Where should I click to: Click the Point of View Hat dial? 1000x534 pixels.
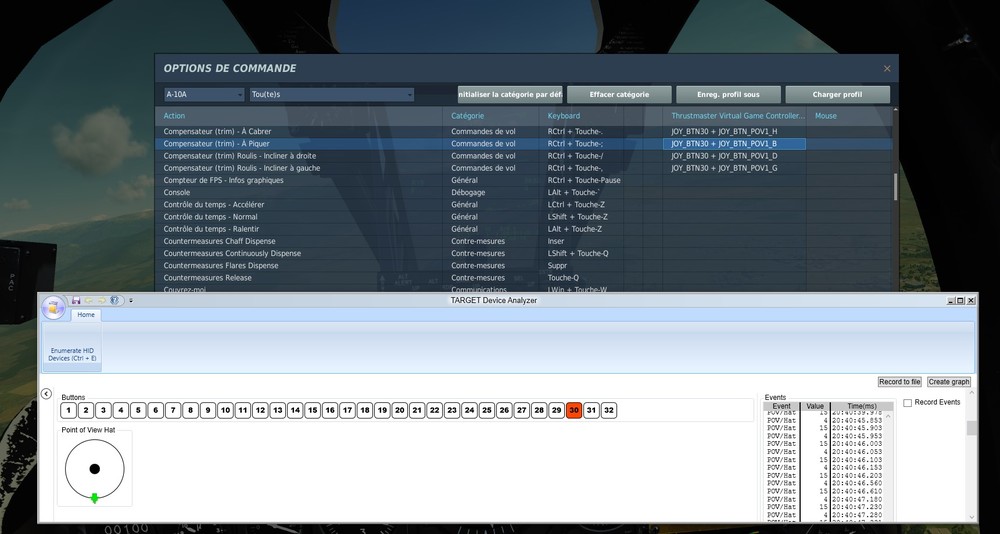pyautogui.click(x=94, y=469)
